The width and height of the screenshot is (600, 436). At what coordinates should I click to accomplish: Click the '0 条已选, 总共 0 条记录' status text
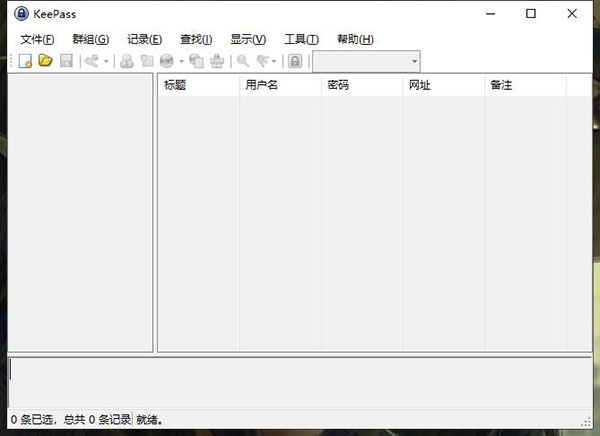(71, 420)
